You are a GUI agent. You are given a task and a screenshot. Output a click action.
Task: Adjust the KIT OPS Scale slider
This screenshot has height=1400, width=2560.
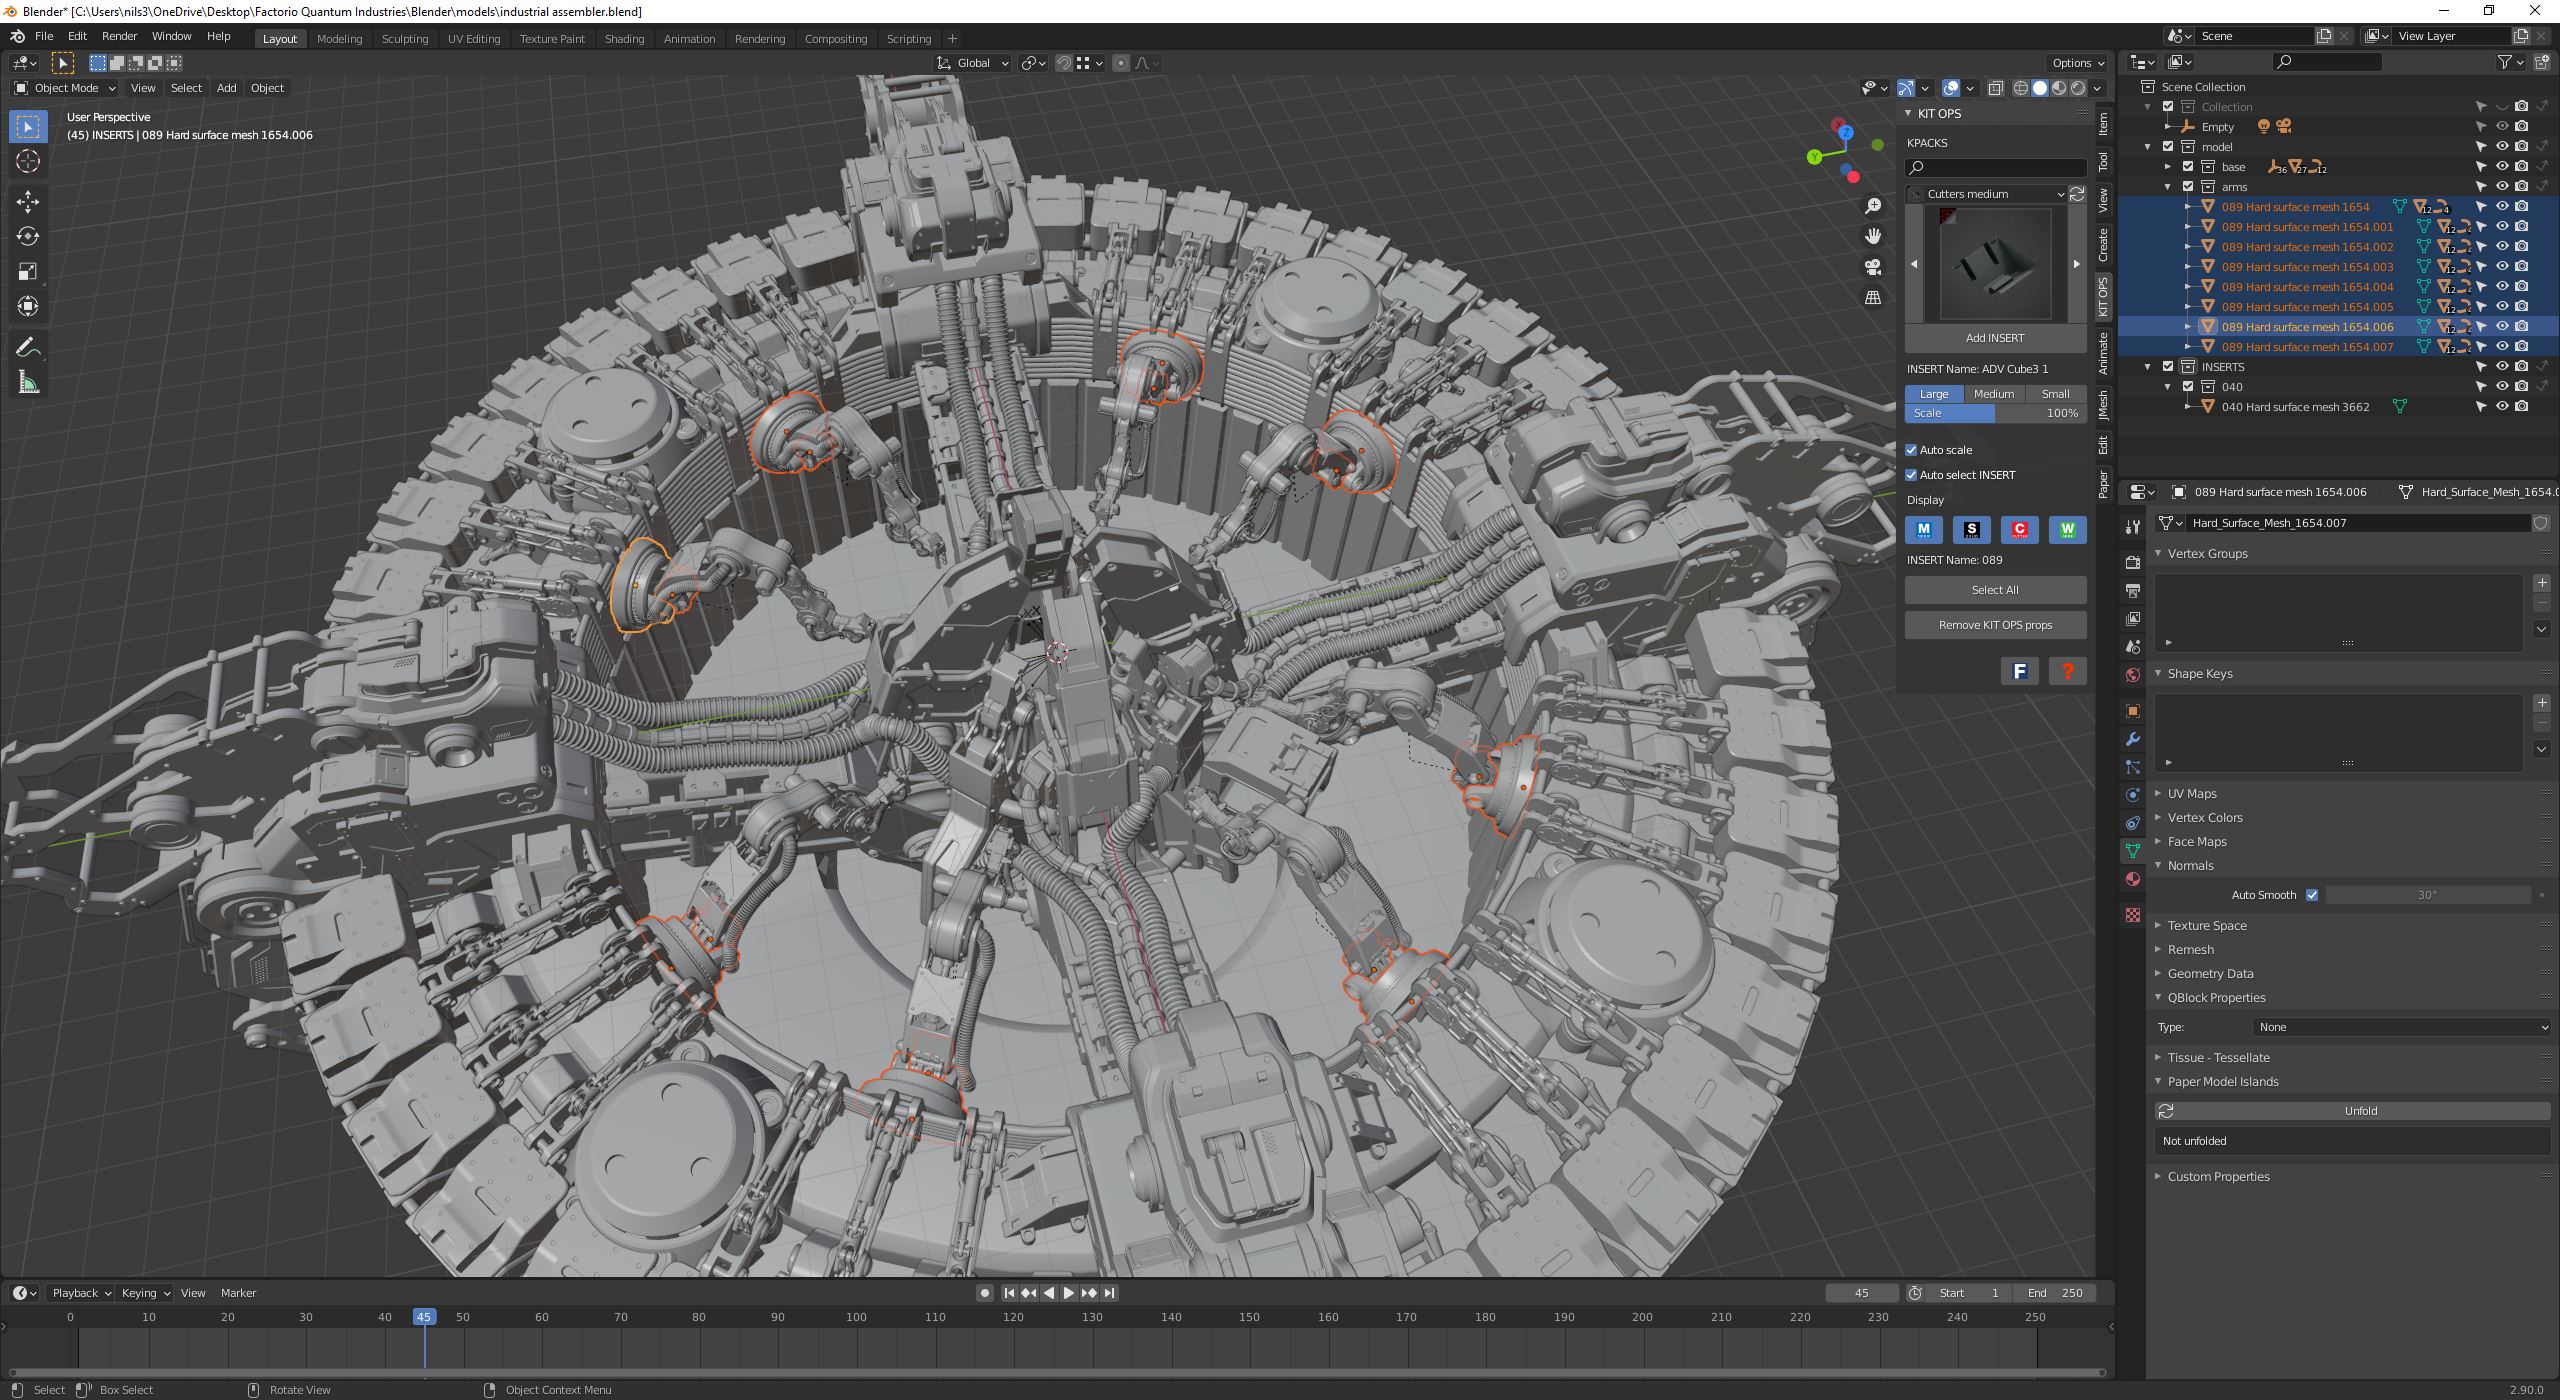click(x=1995, y=413)
